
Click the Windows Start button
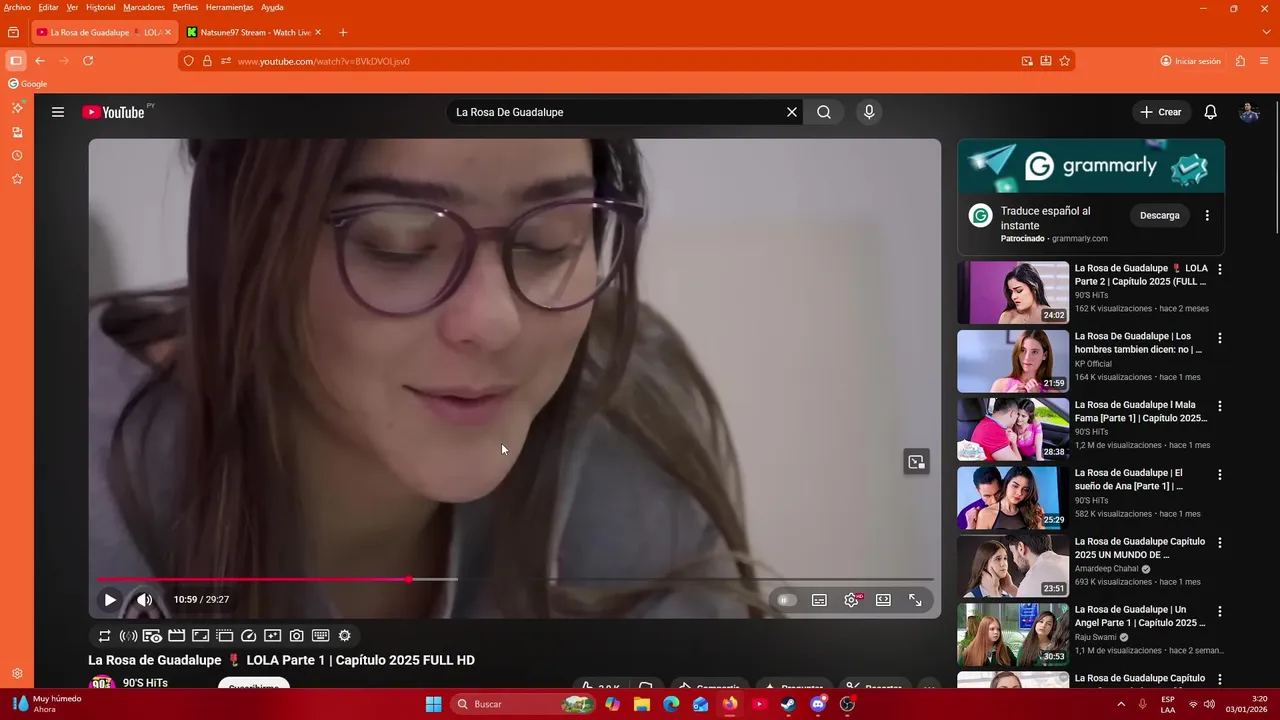433,704
